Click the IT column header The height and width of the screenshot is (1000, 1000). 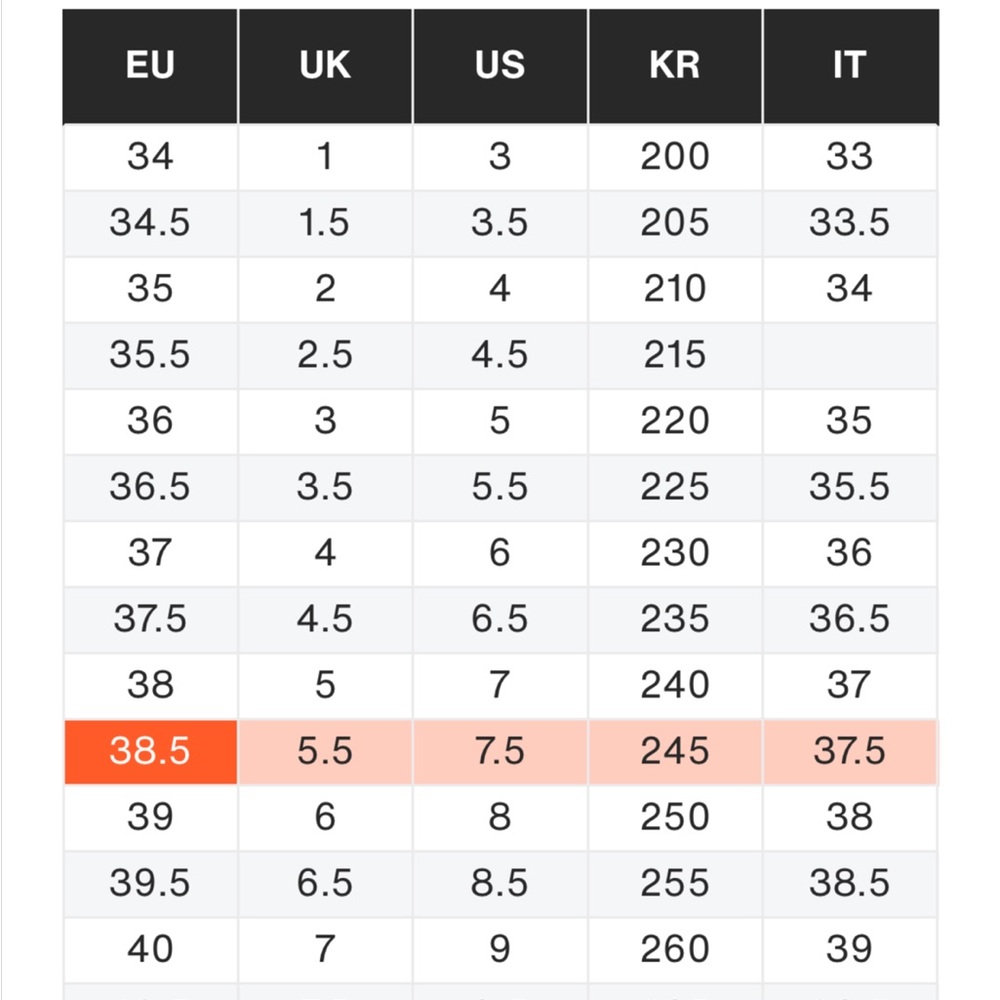[x=850, y=66]
